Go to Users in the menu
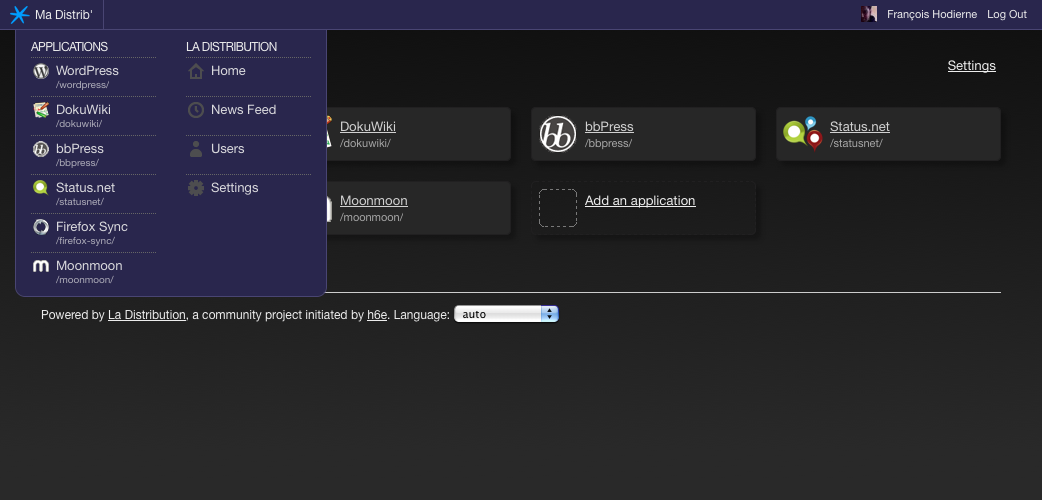The width and height of the screenshot is (1042, 500). pyautogui.click(x=227, y=149)
